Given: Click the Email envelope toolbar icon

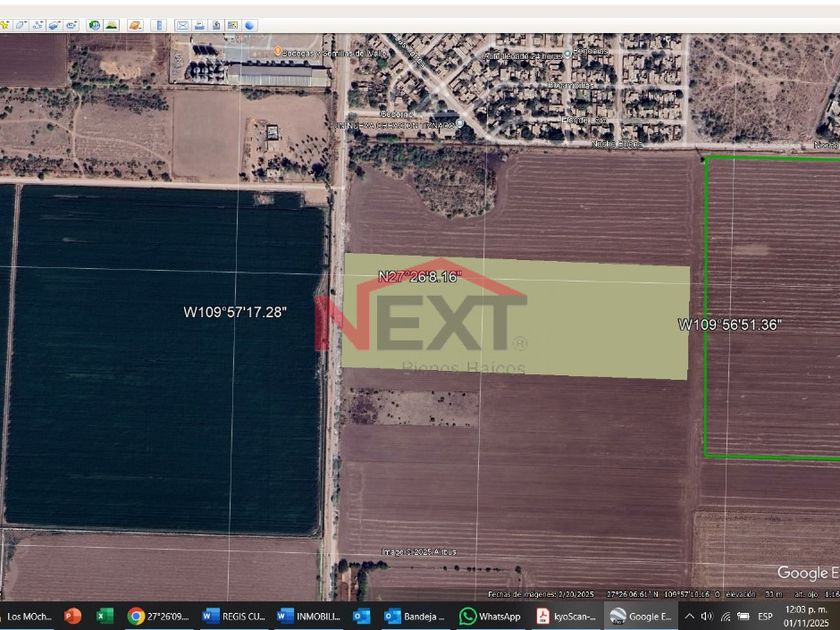Looking at the screenshot, I should (182, 25).
